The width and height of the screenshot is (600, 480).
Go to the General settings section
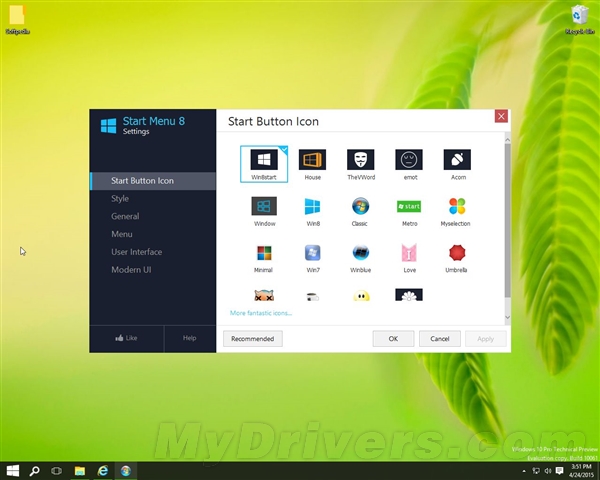tap(153, 216)
